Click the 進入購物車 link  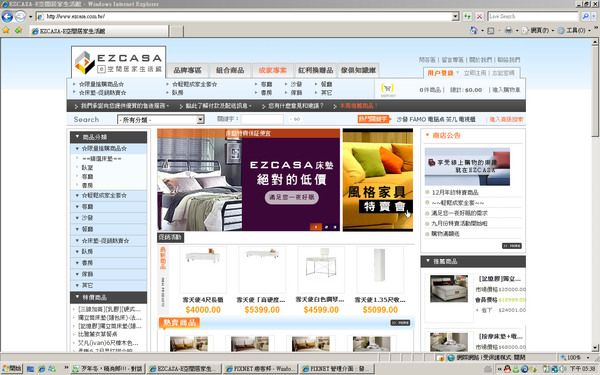(506, 90)
